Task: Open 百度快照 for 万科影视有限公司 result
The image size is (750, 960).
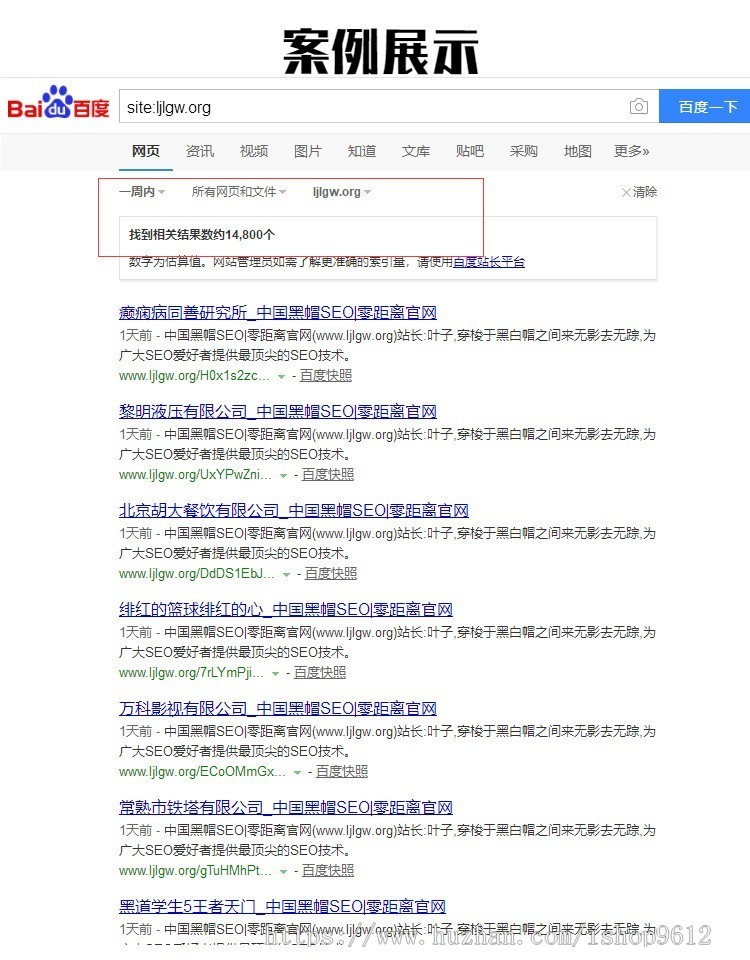Action: pos(342,771)
